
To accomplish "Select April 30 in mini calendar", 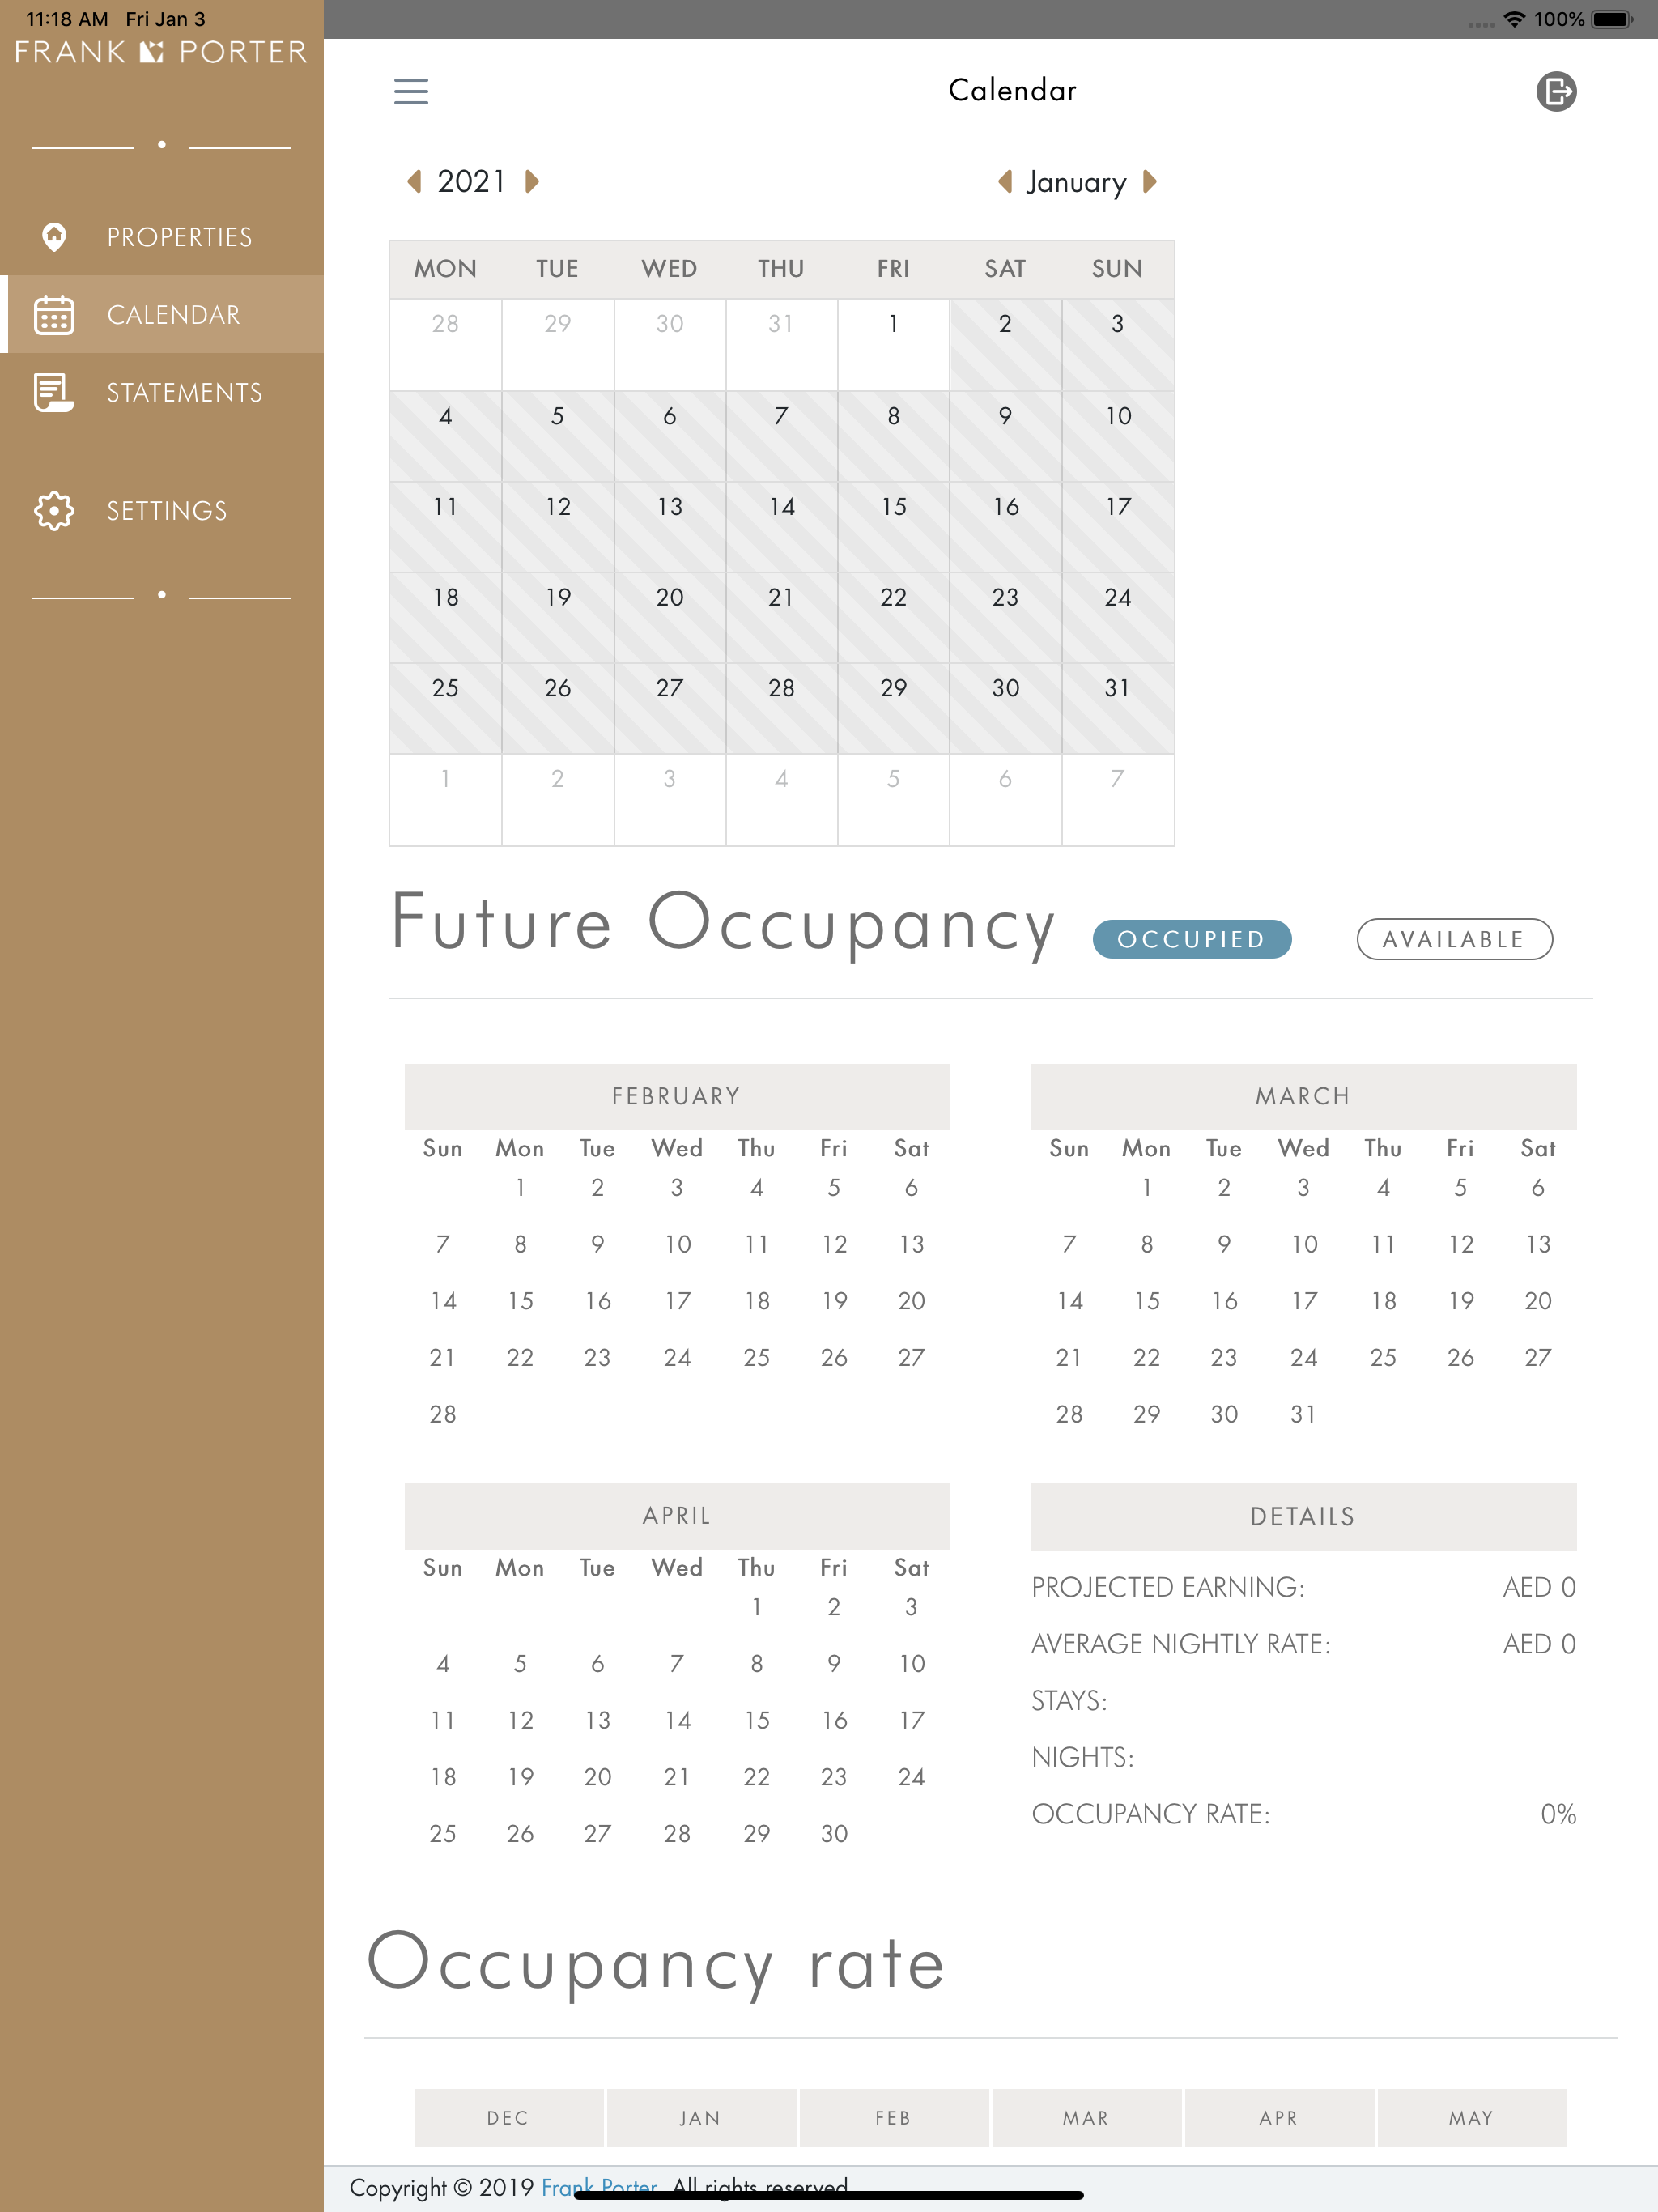I will 834,1833.
